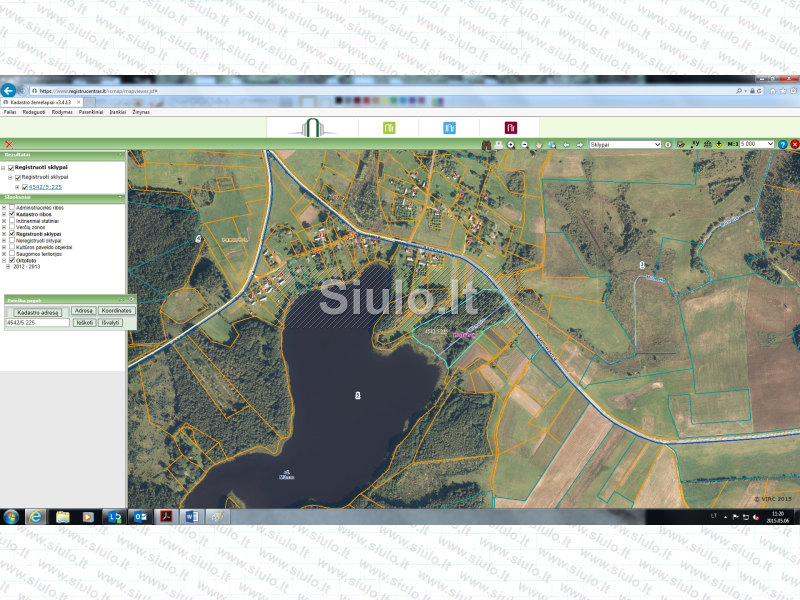
Task: Click the red X in left green bar
Action: point(9,144)
